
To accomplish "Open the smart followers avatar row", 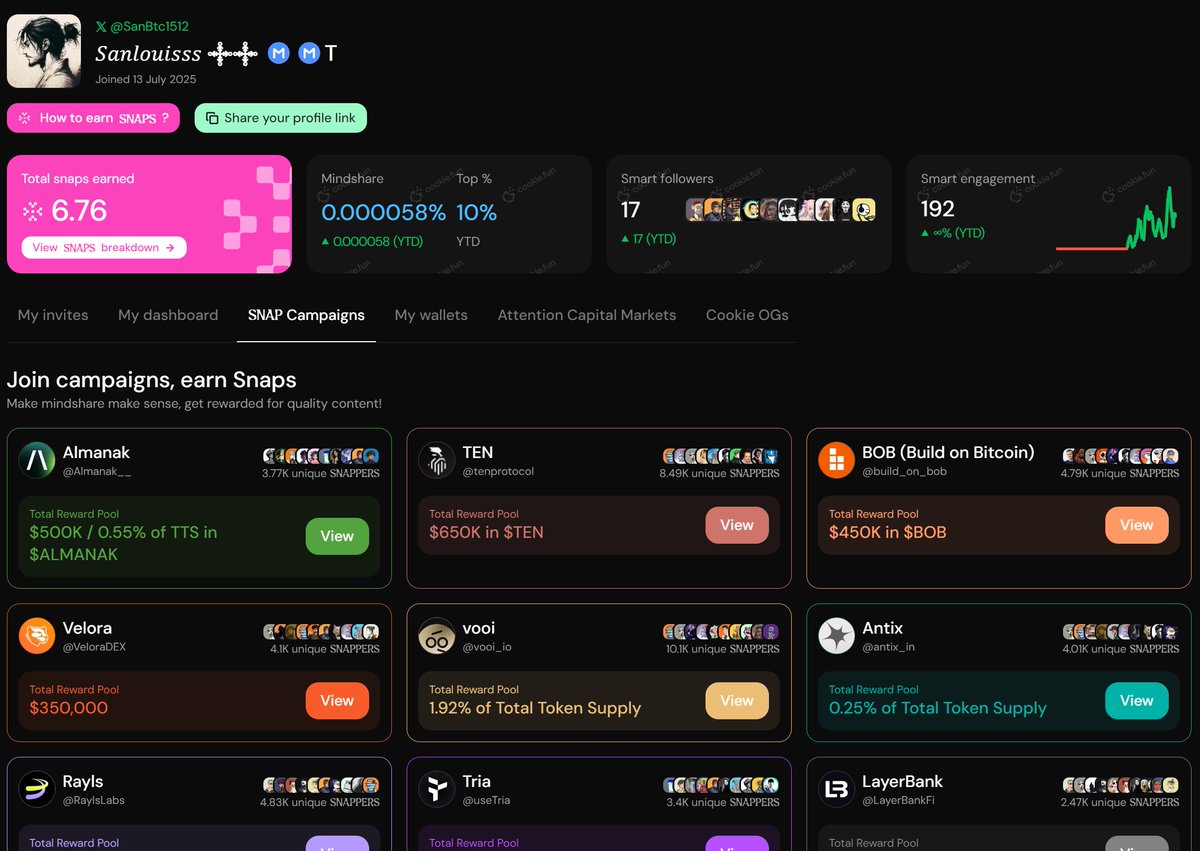I will 781,209.
